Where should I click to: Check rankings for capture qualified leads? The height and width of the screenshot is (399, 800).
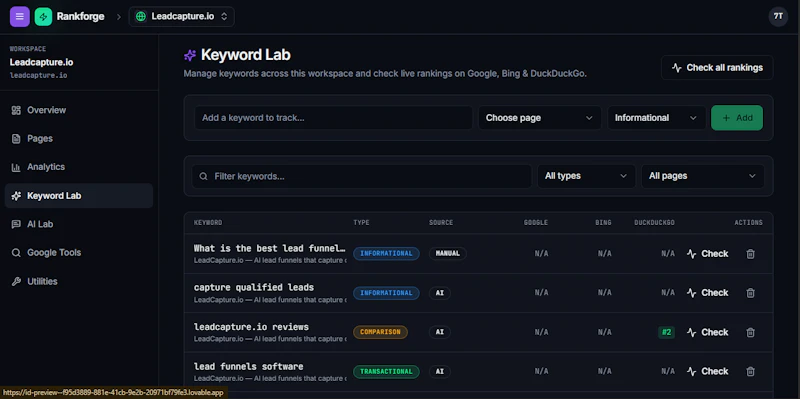coord(708,293)
